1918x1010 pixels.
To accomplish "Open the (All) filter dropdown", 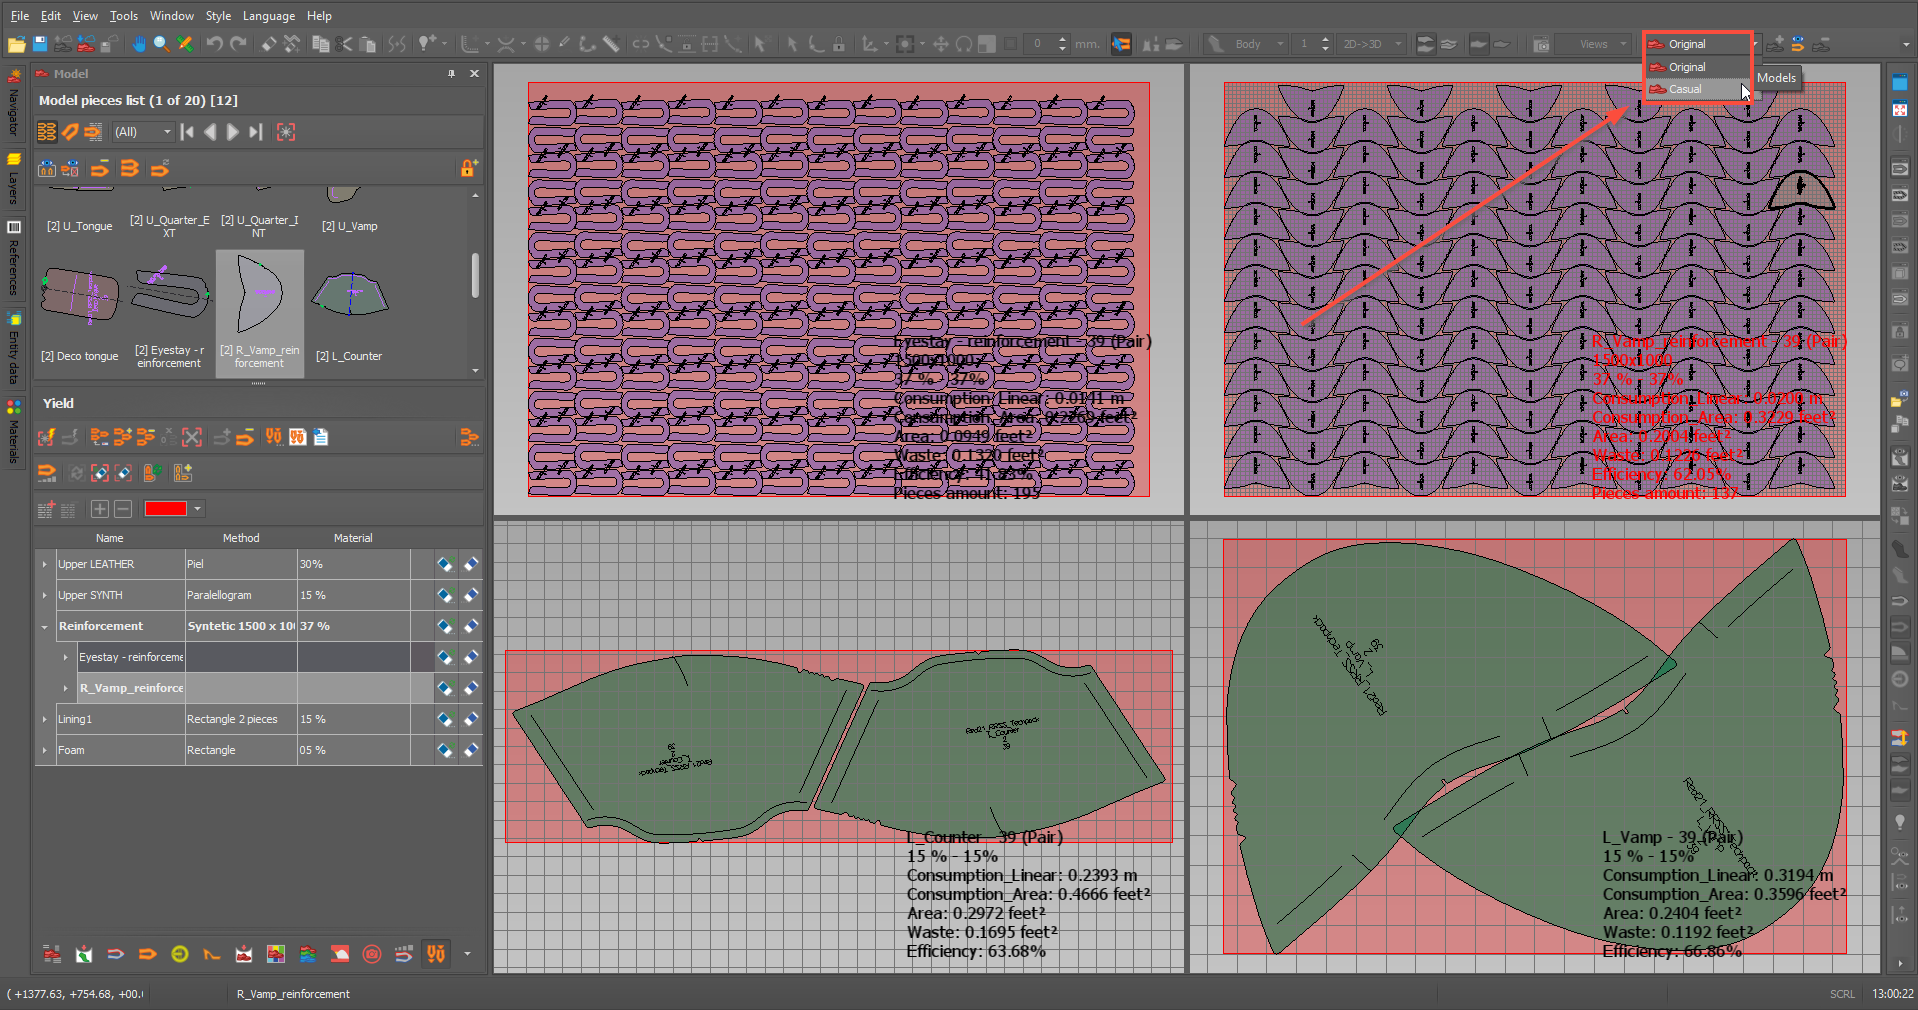I will pyautogui.click(x=143, y=132).
